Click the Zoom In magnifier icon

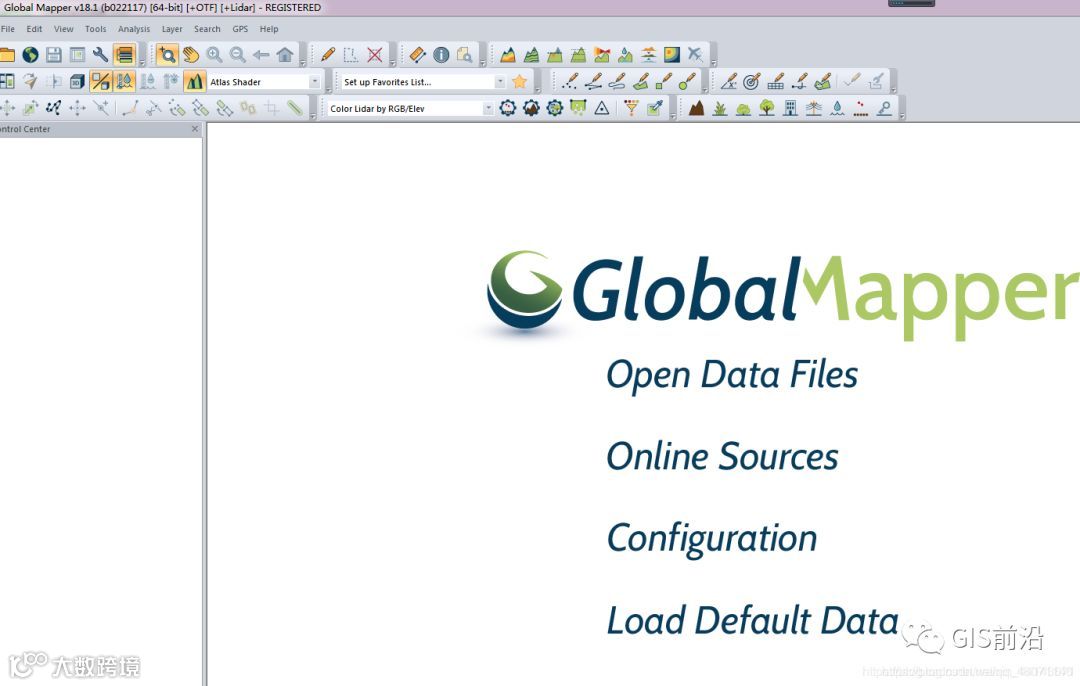(x=214, y=54)
